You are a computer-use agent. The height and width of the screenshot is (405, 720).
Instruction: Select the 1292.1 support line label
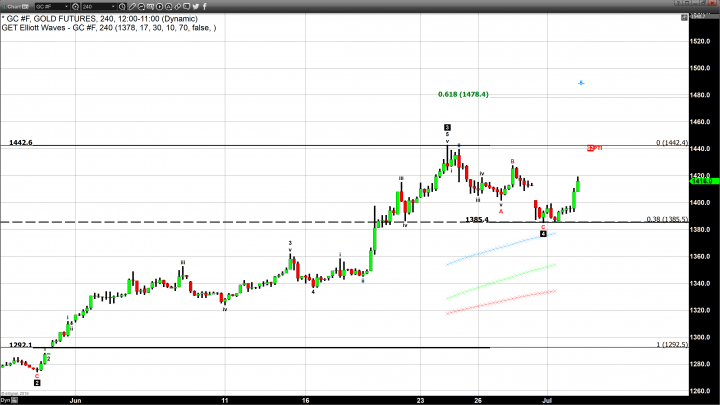pos(20,344)
